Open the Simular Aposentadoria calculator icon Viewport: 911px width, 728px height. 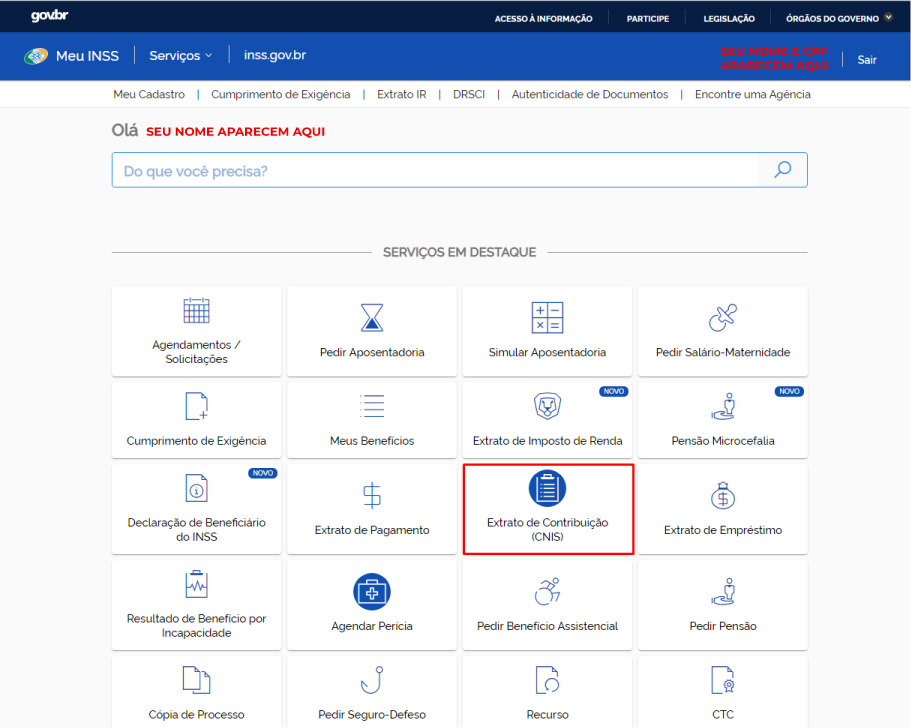[x=547, y=317]
